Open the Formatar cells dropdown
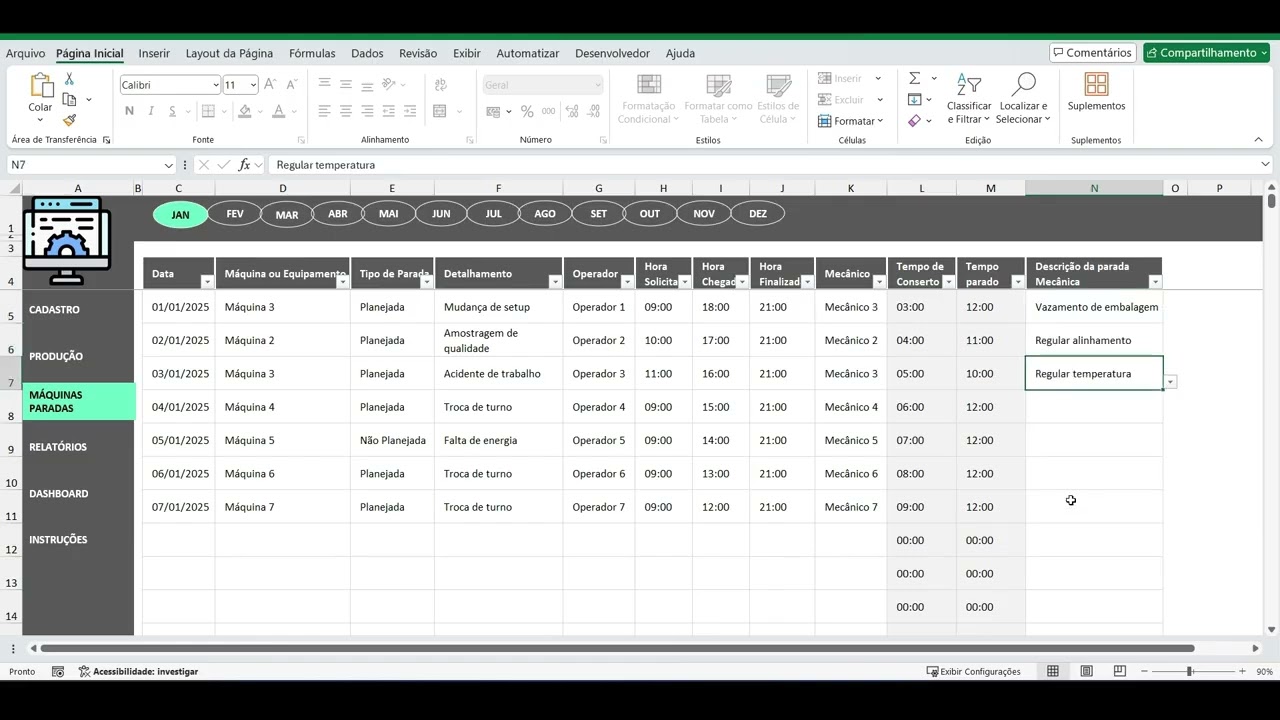1280x720 pixels. [851, 121]
